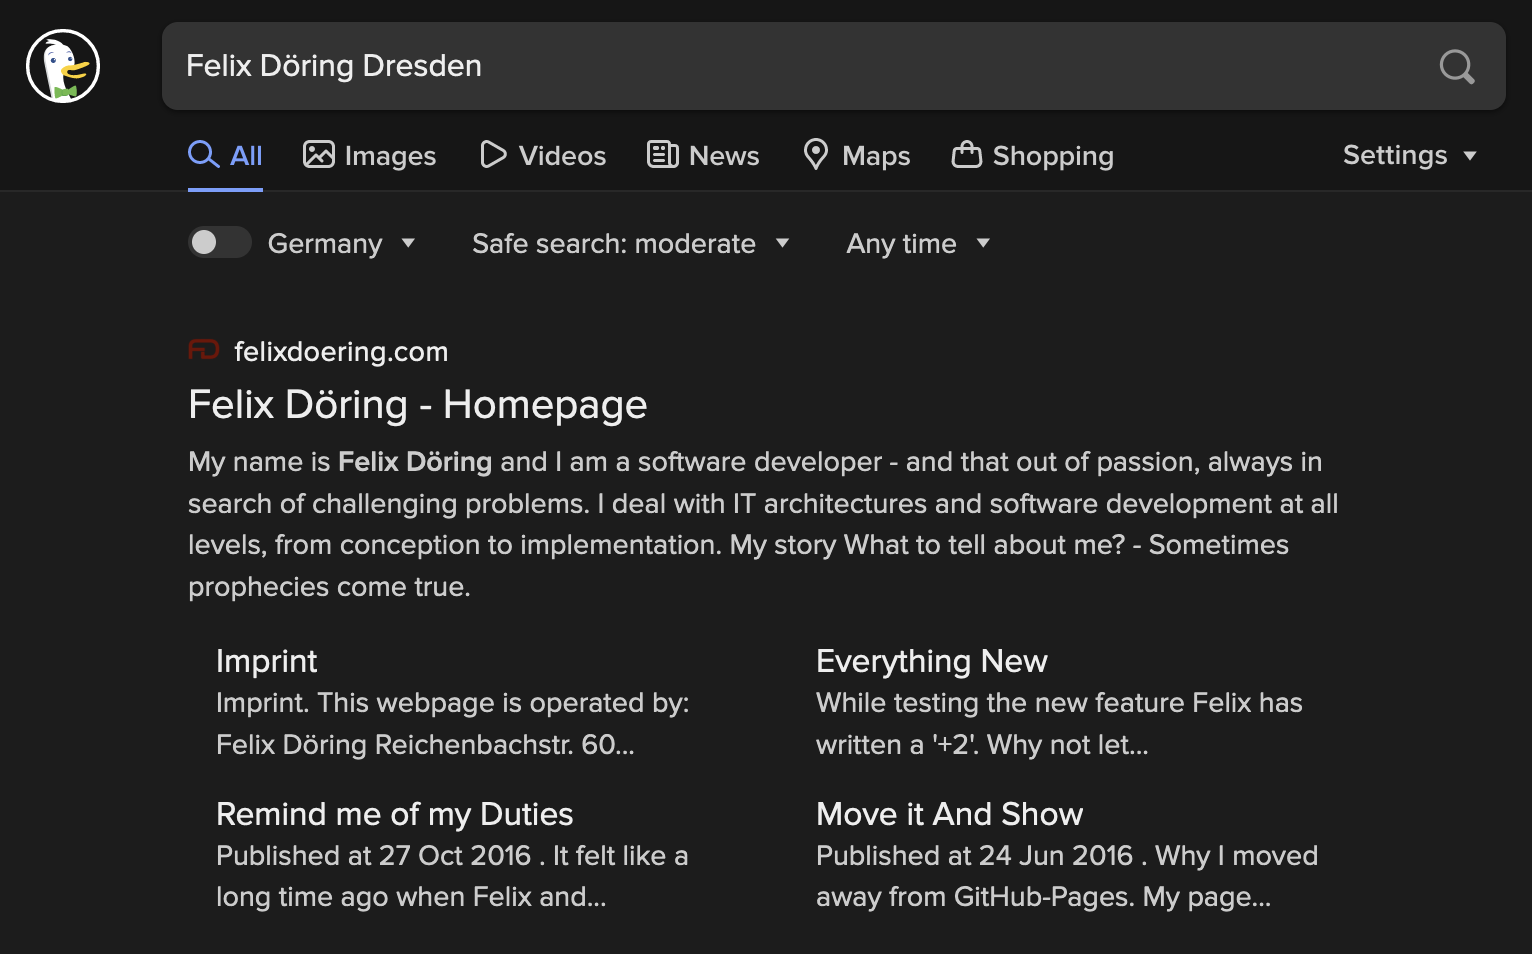The image size is (1532, 954).
Task: Open the News tab
Action: tap(703, 155)
